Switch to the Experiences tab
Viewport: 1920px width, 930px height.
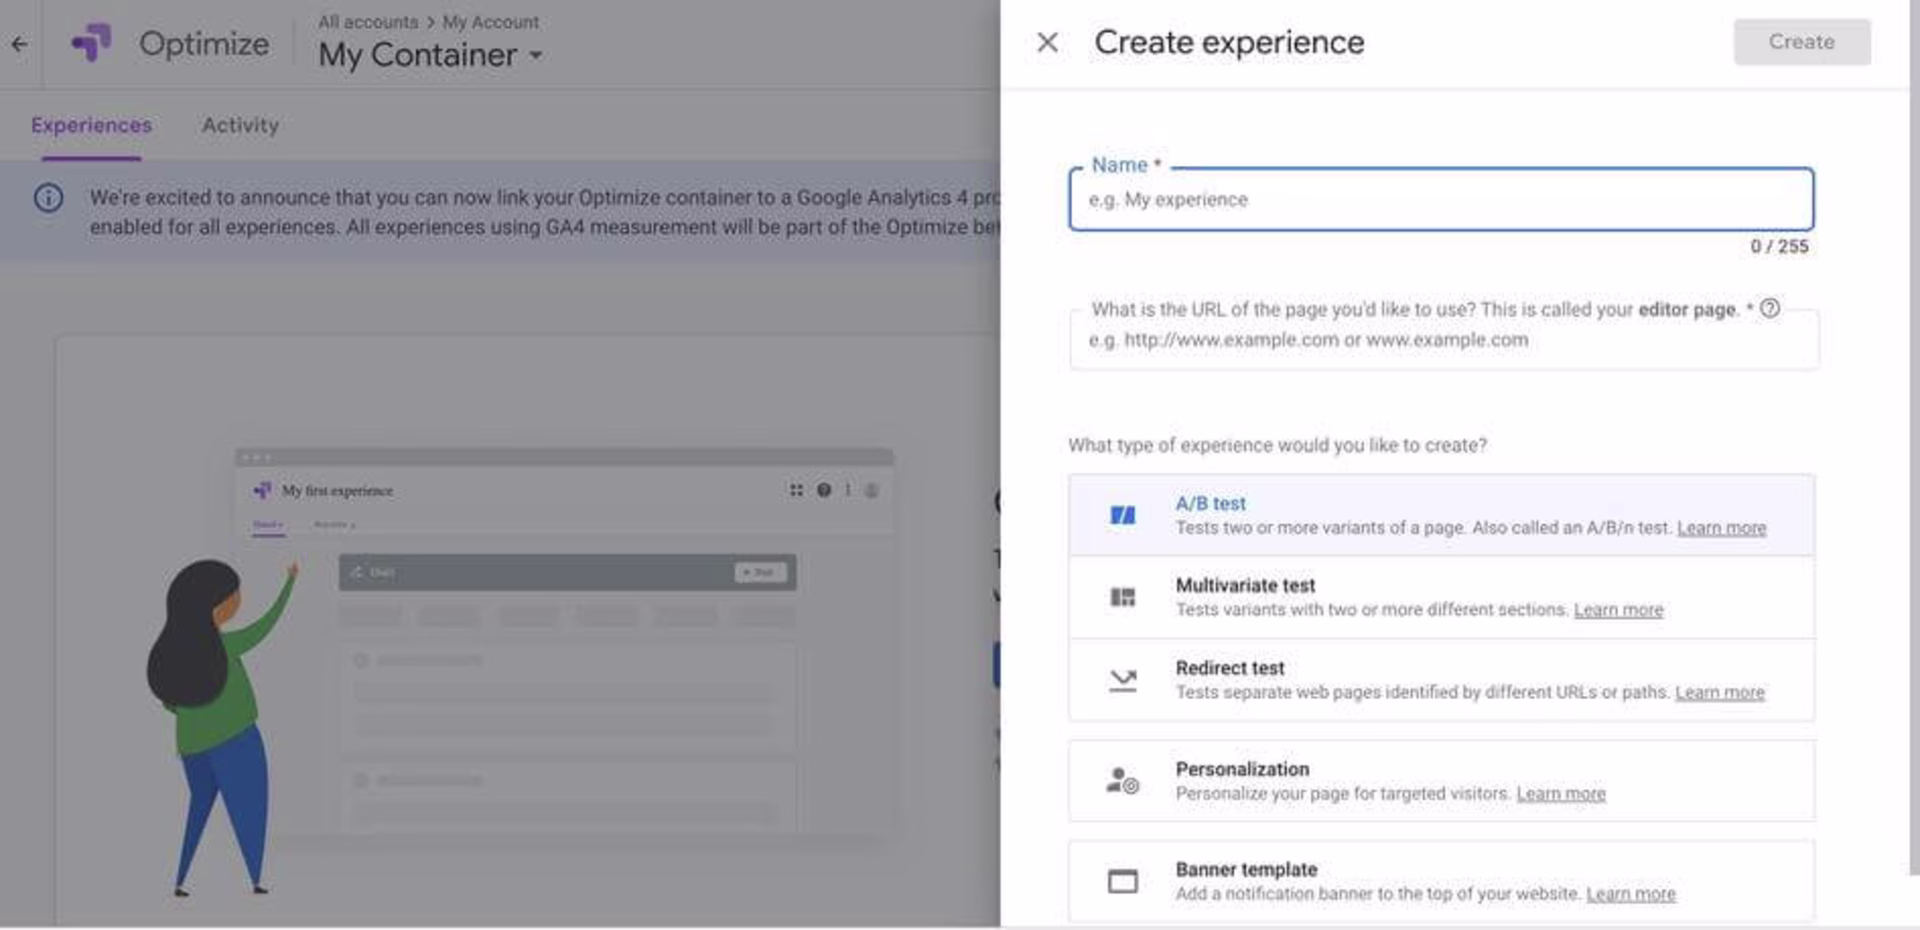coord(91,125)
